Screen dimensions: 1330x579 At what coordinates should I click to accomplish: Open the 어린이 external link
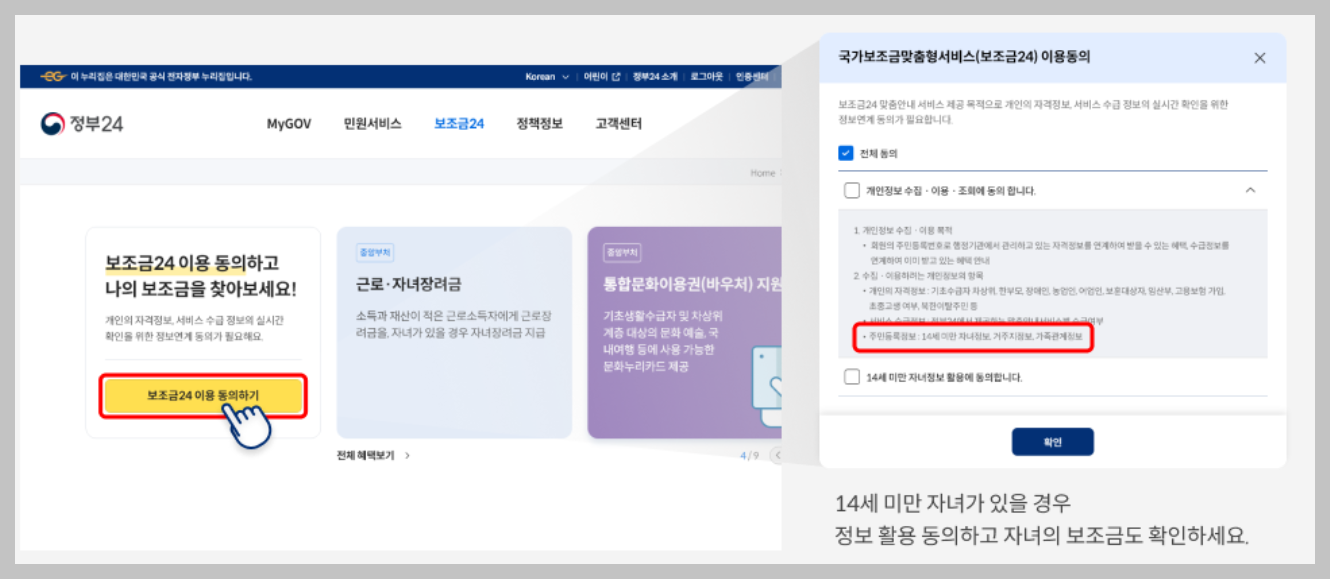602,76
